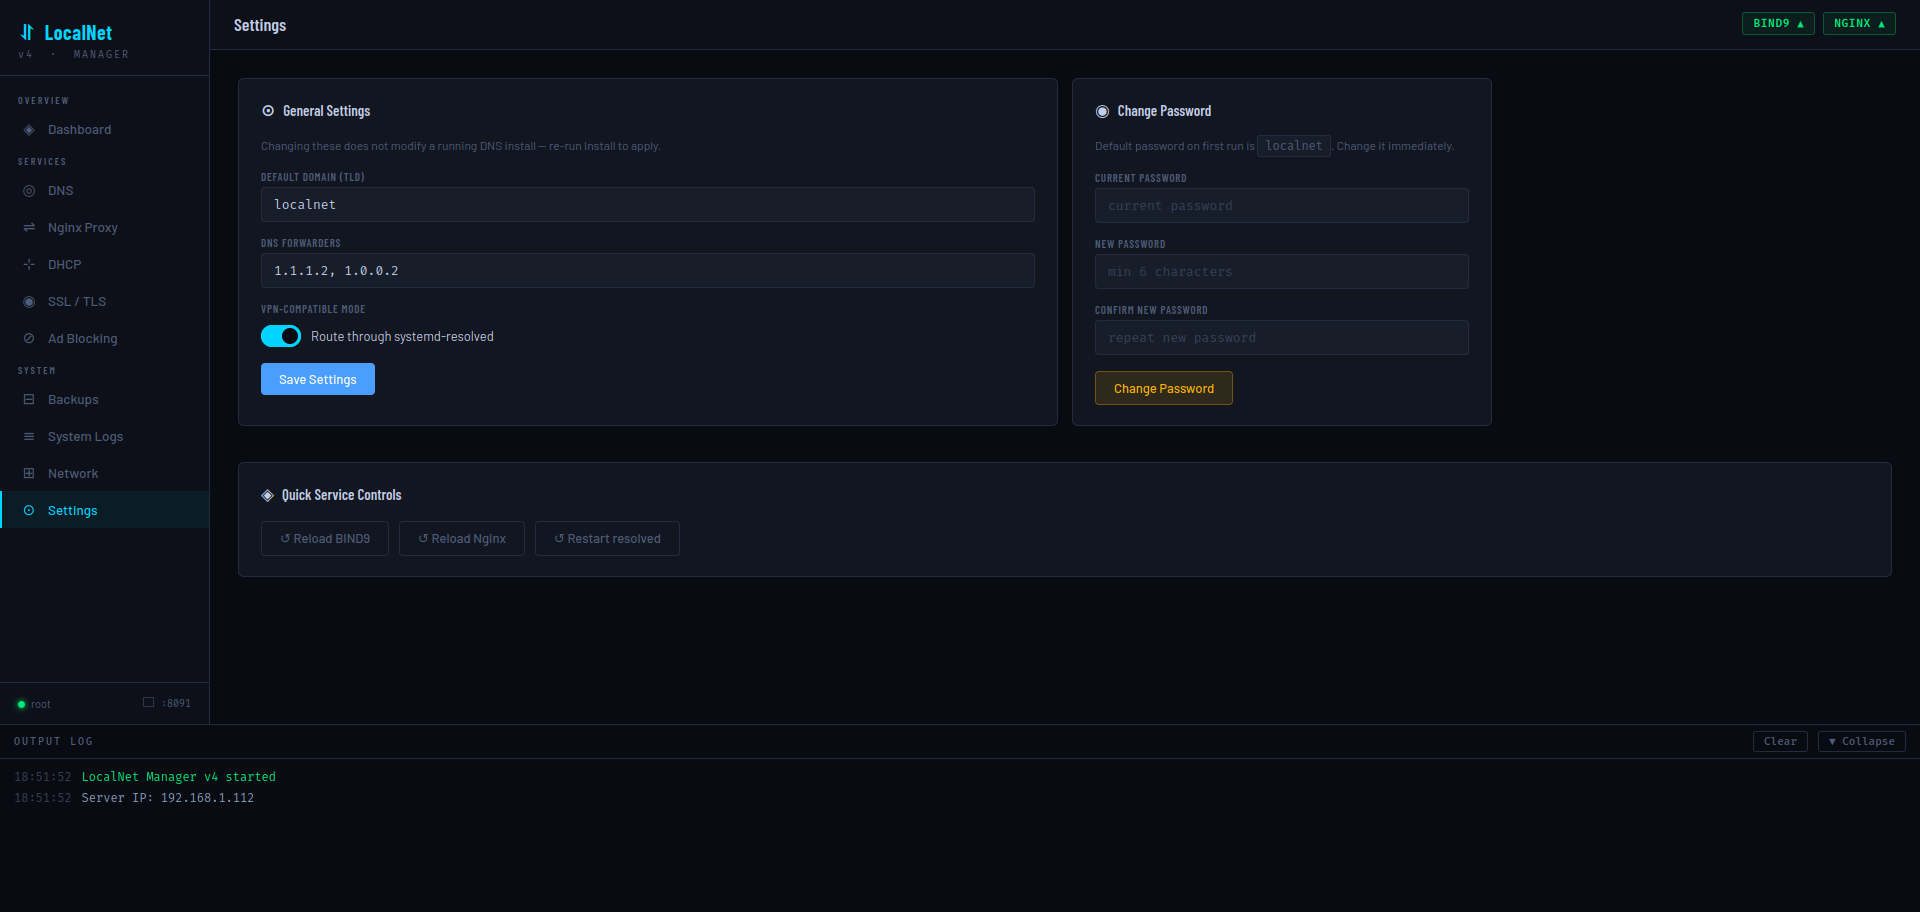Click the Nginx Proxy arrows icon
The height and width of the screenshot is (912, 1920).
(29, 228)
